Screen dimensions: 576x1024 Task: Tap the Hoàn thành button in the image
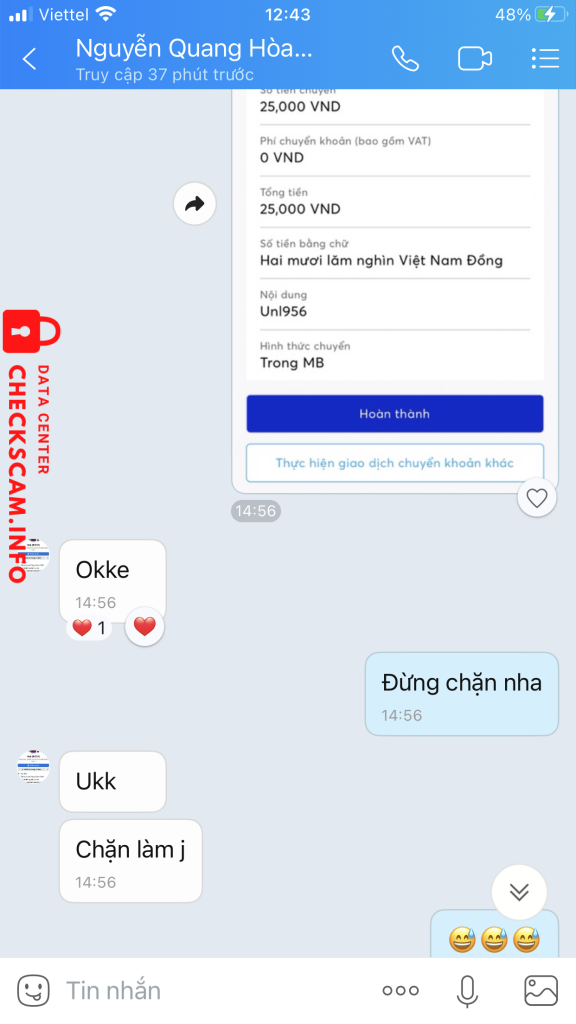(x=394, y=413)
